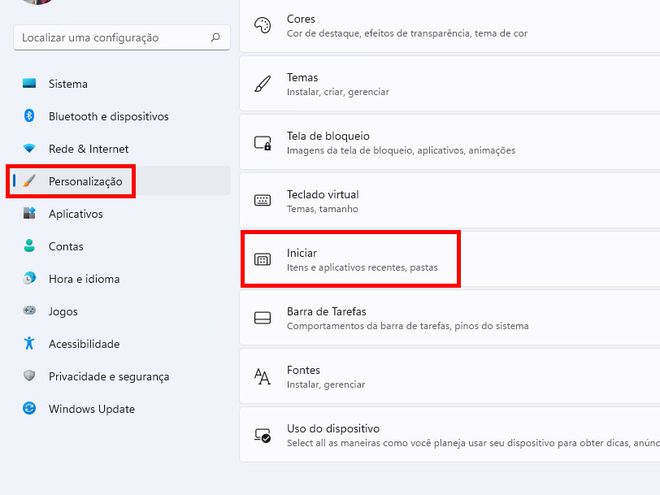This screenshot has height=495, width=660.
Task: Open the Fontes settings card
Action: tap(450, 377)
